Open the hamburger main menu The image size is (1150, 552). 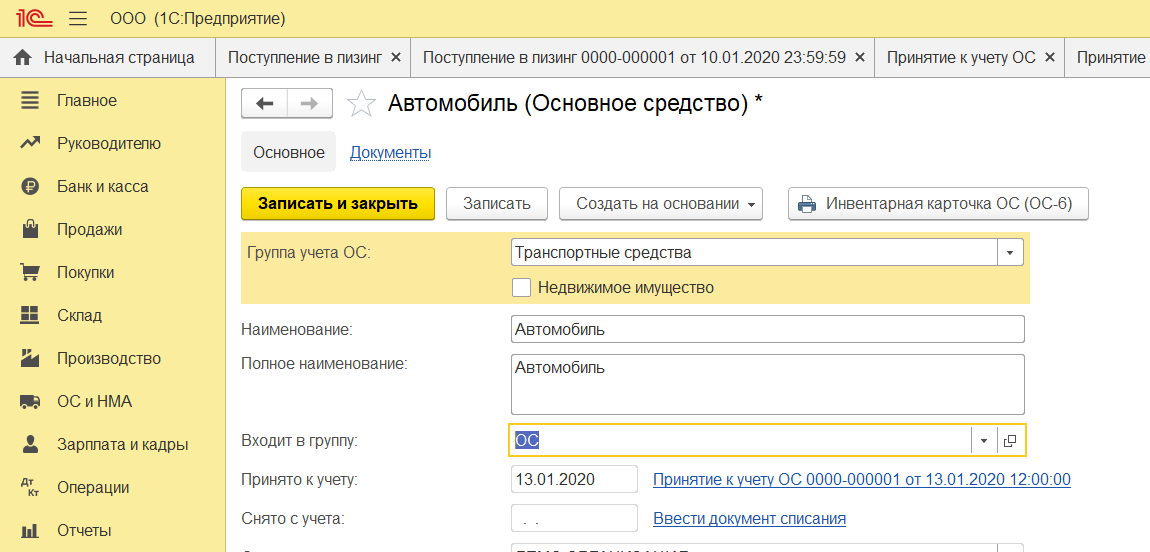coord(77,19)
